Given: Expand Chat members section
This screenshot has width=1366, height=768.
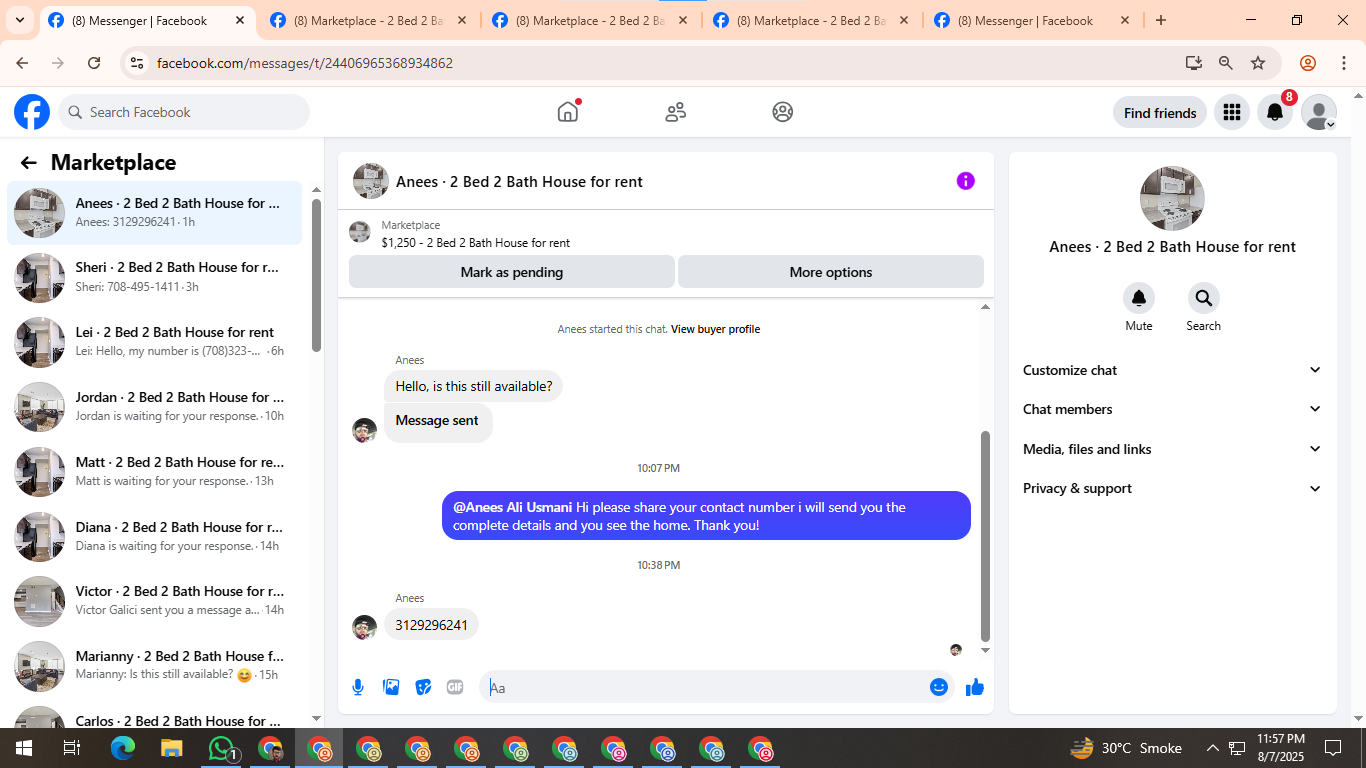Looking at the screenshot, I should tap(1172, 409).
